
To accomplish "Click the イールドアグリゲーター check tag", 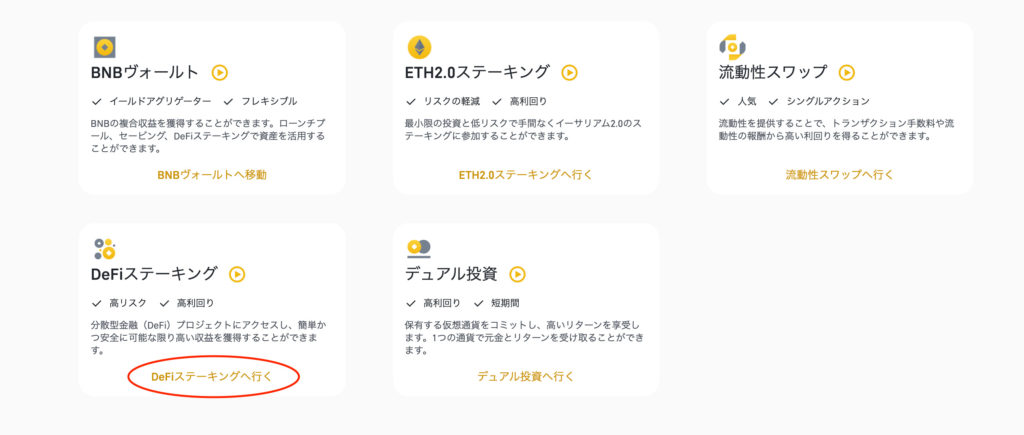I will pos(152,101).
